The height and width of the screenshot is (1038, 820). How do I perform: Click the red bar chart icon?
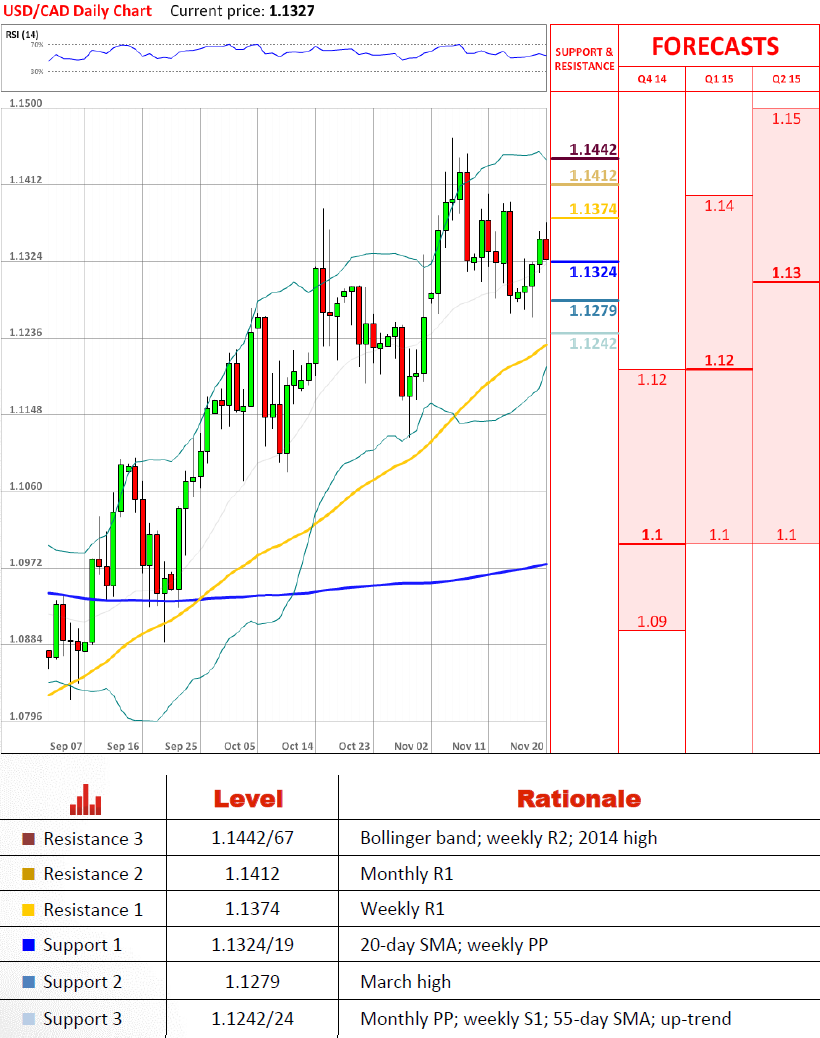[85, 800]
